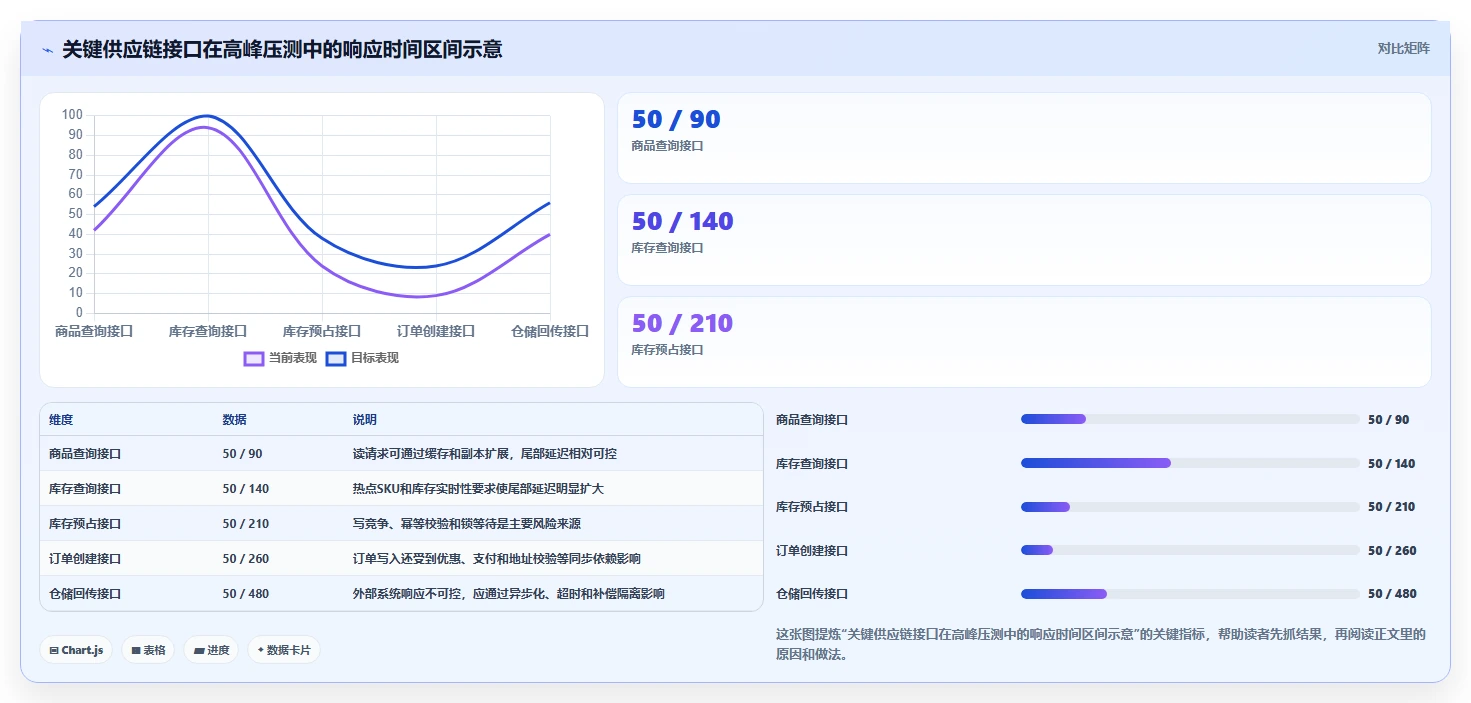Open the Chart.js chip
The height and width of the screenshot is (703, 1471).
click(76, 650)
